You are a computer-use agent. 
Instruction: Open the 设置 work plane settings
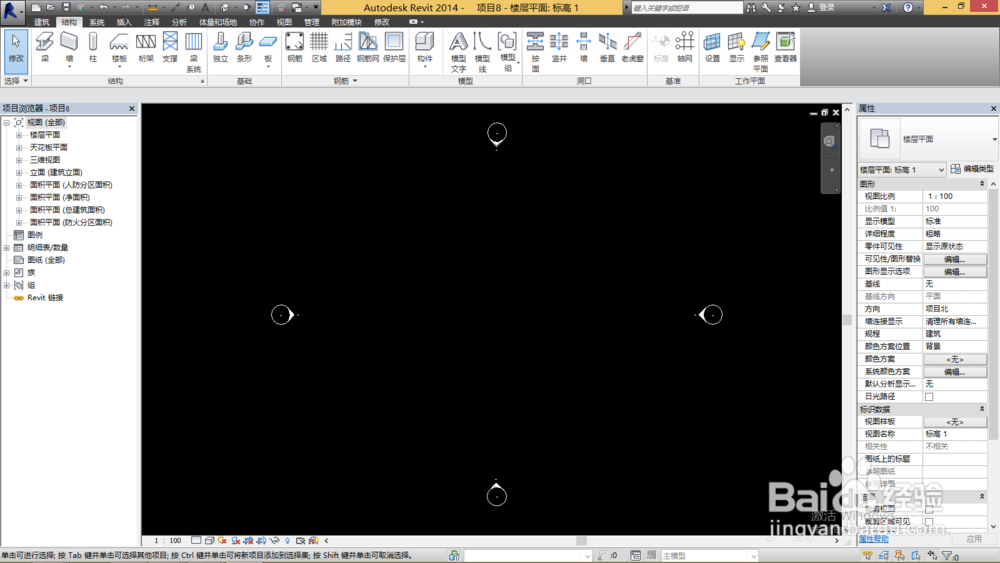(x=712, y=47)
